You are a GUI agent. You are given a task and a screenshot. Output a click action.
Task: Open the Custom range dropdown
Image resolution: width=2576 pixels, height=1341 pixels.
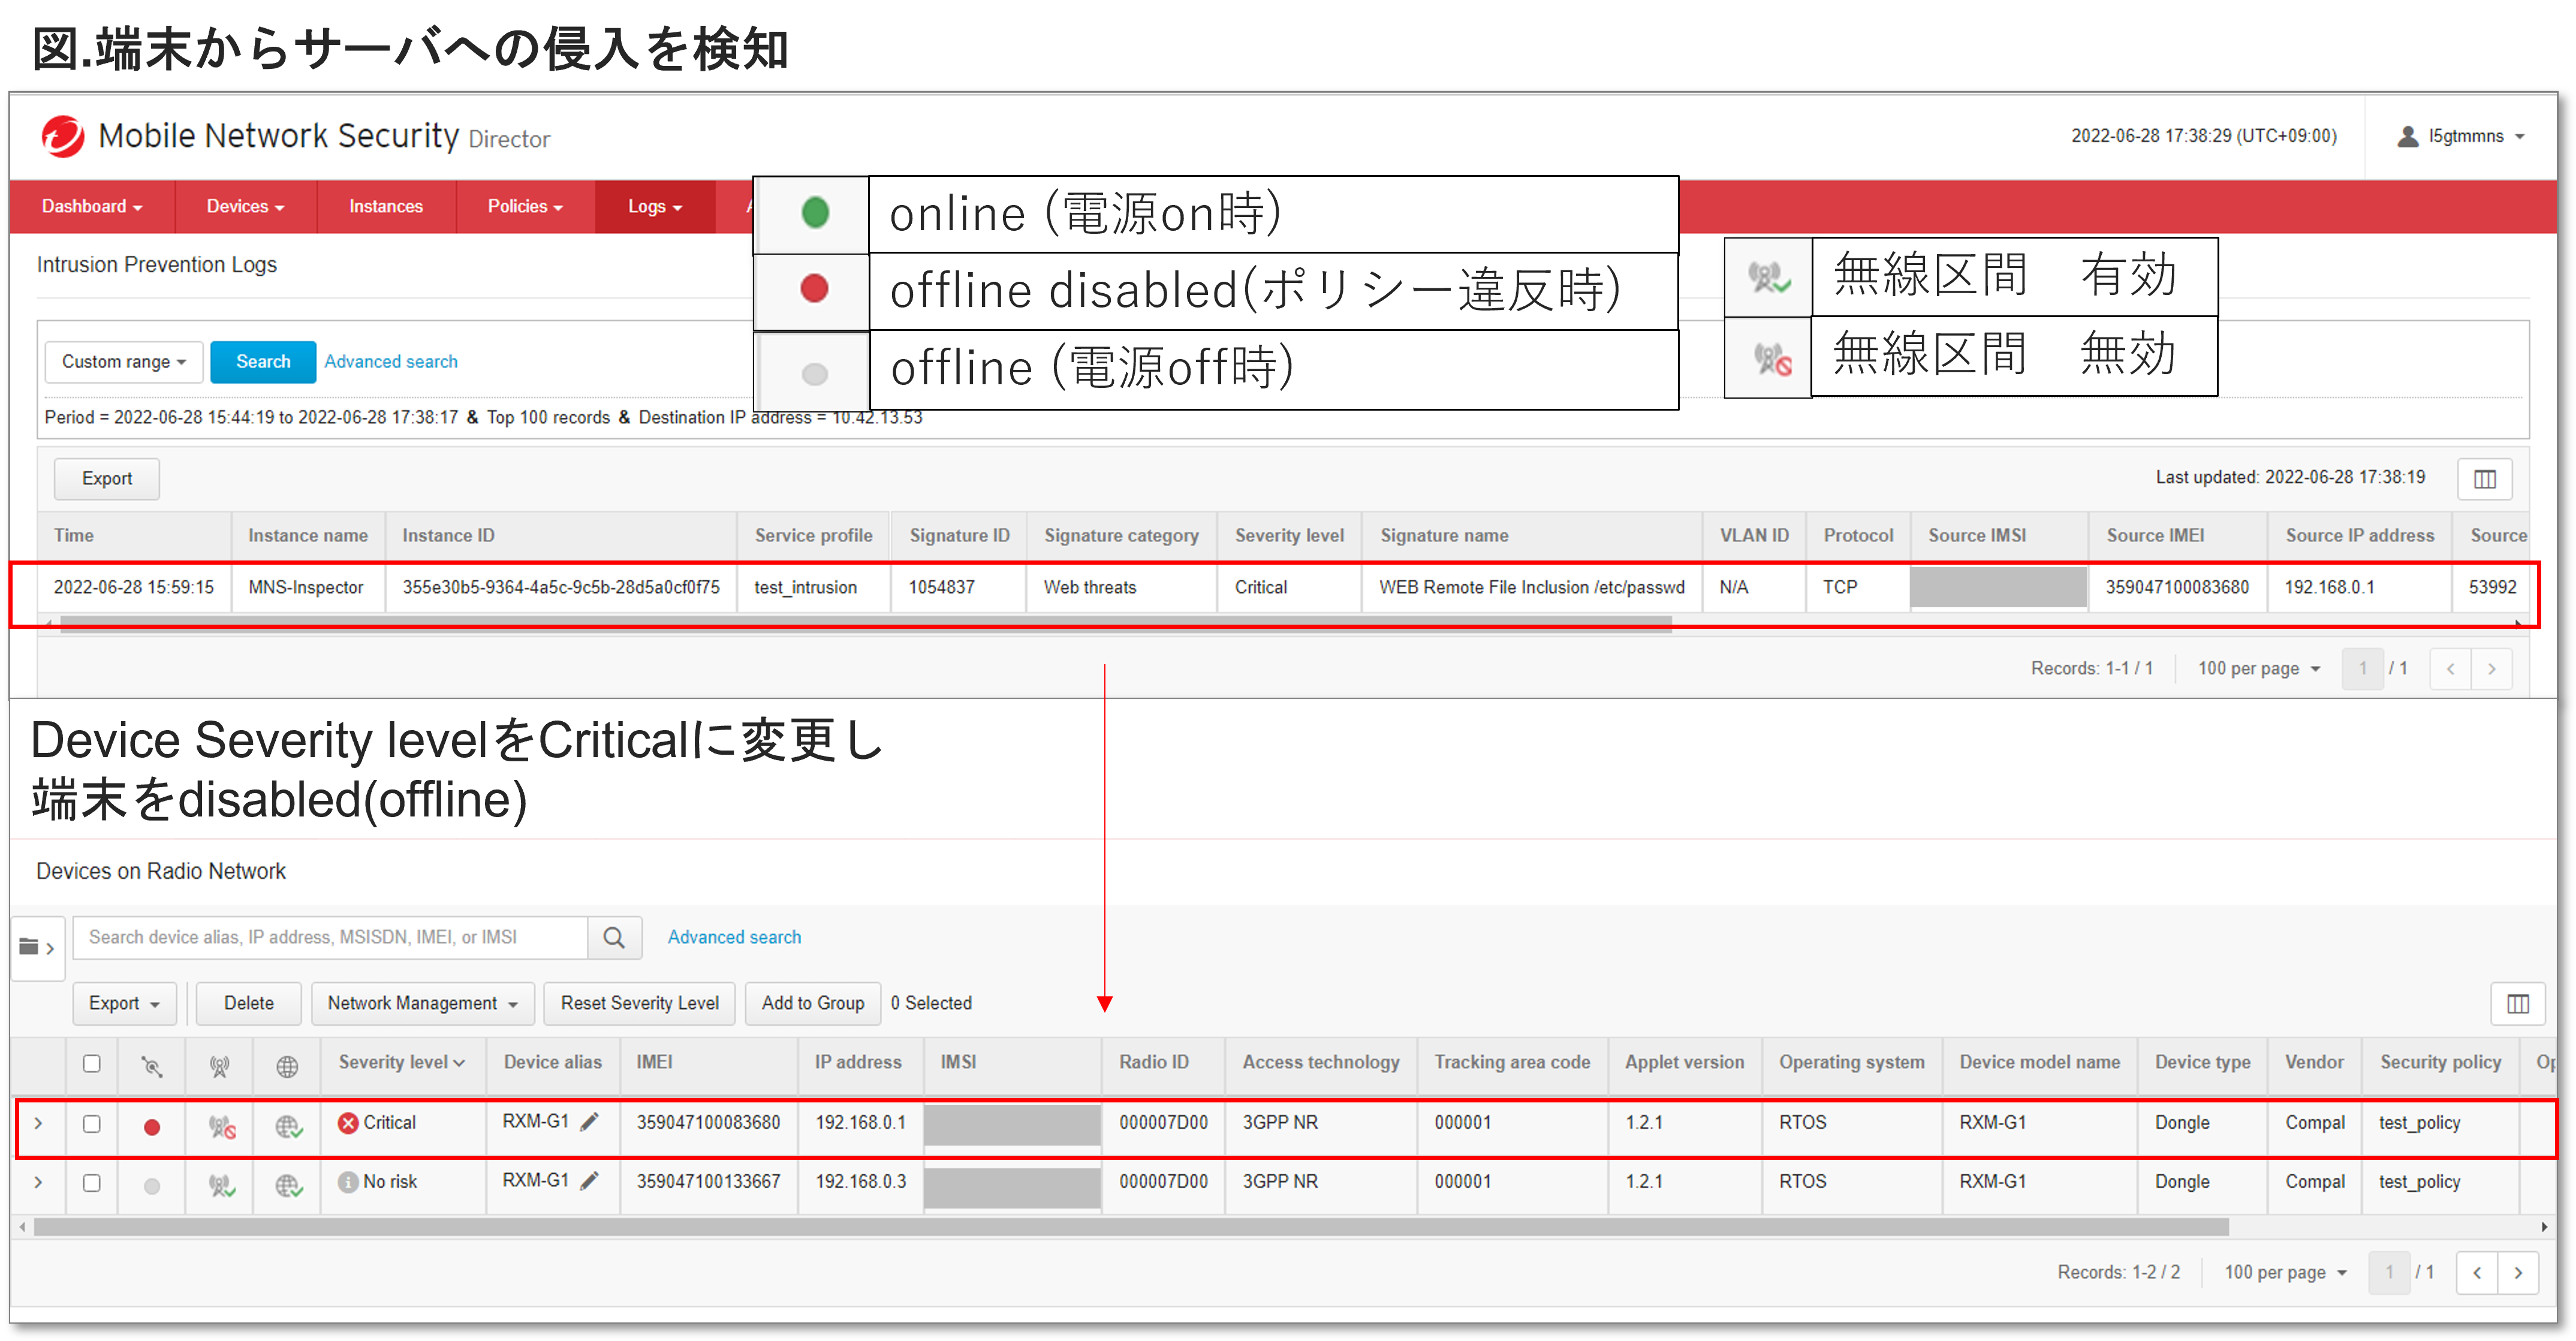pos(124,361)
